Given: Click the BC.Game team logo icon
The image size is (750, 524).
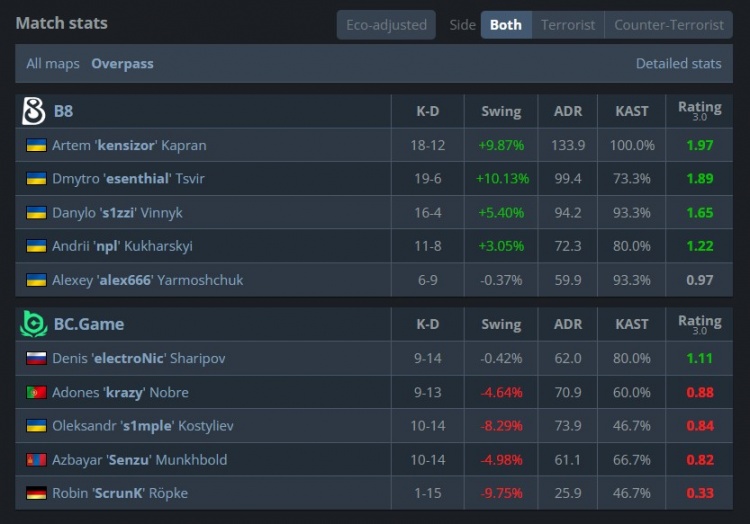Looking at the screenshot, I should (34, 324).
